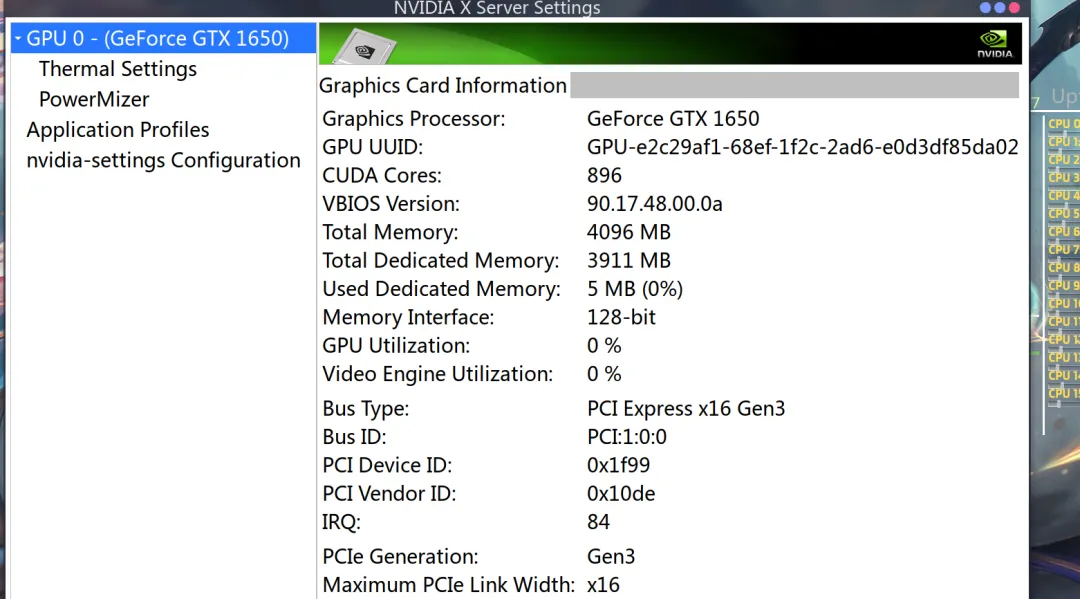Screen dimensions: 1080x599
Task: Click the NVIDIA logo in banner
Action: (x=995, y=44)
